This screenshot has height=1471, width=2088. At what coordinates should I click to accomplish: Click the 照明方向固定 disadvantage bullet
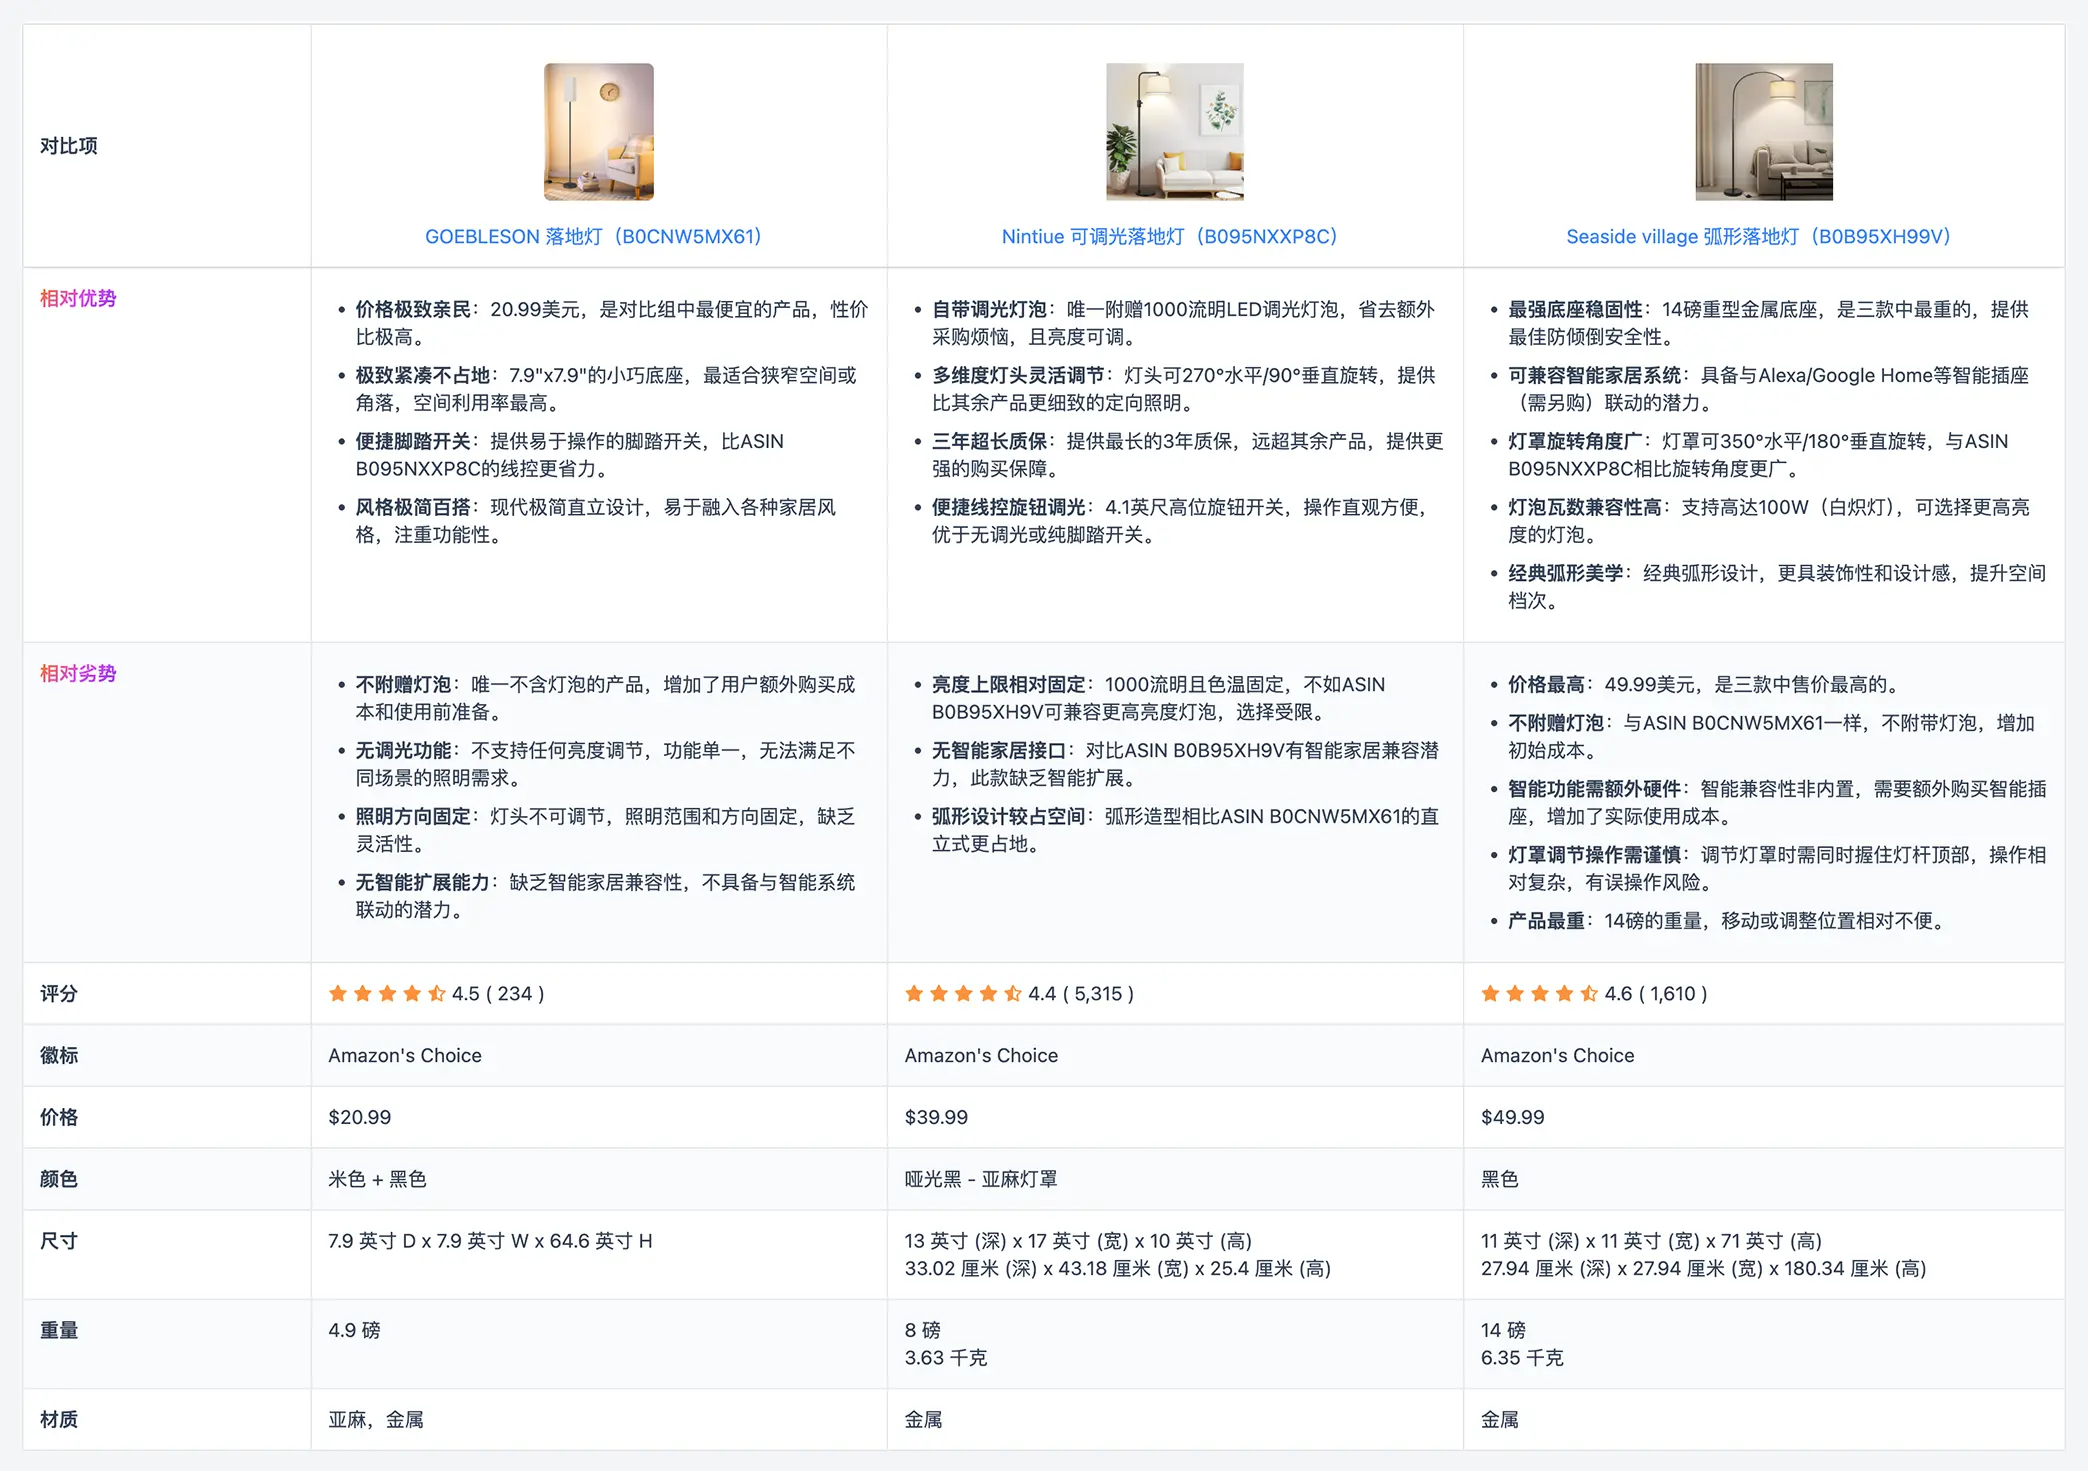tap(605, 831)
